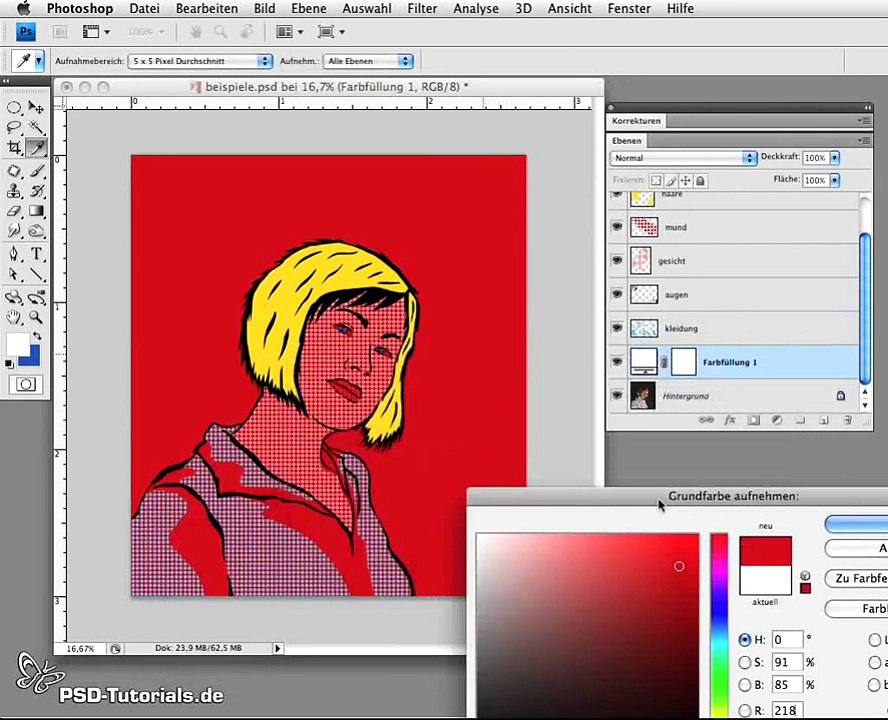Select the Path Selection arrow tool
The width and height of the screenshot is (888, 720).
(14, 274)
